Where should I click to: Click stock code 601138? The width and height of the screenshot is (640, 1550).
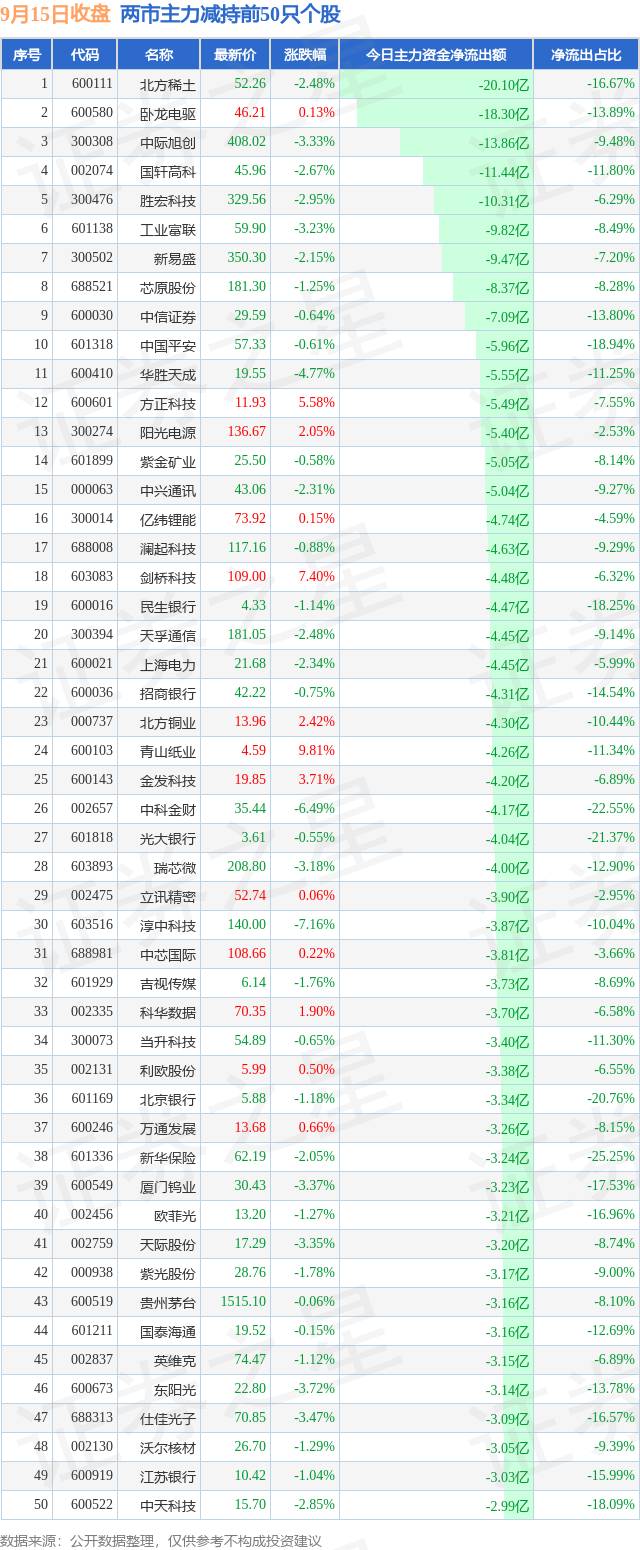92,229
